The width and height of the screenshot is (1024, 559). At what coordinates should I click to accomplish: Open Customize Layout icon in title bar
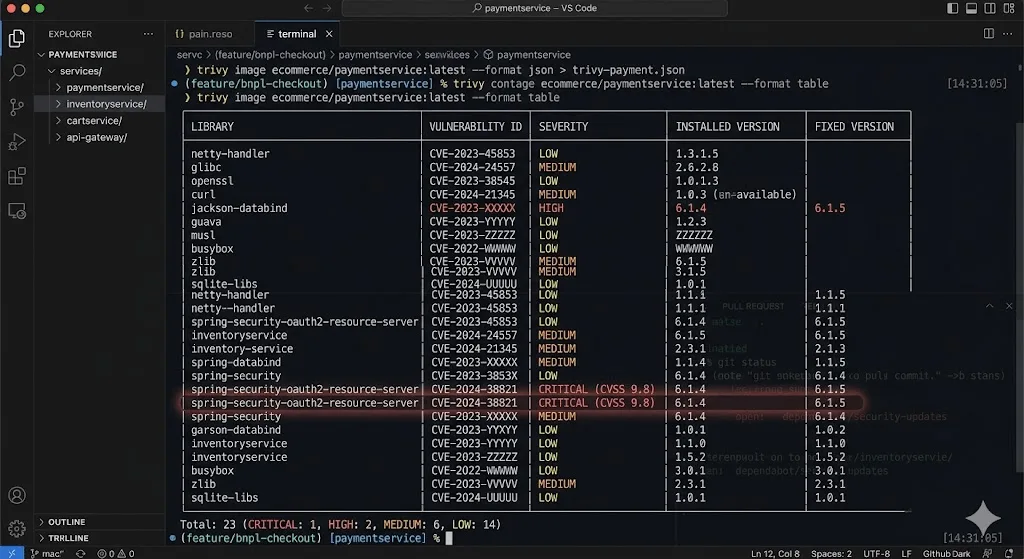(x=1008, y=8)
